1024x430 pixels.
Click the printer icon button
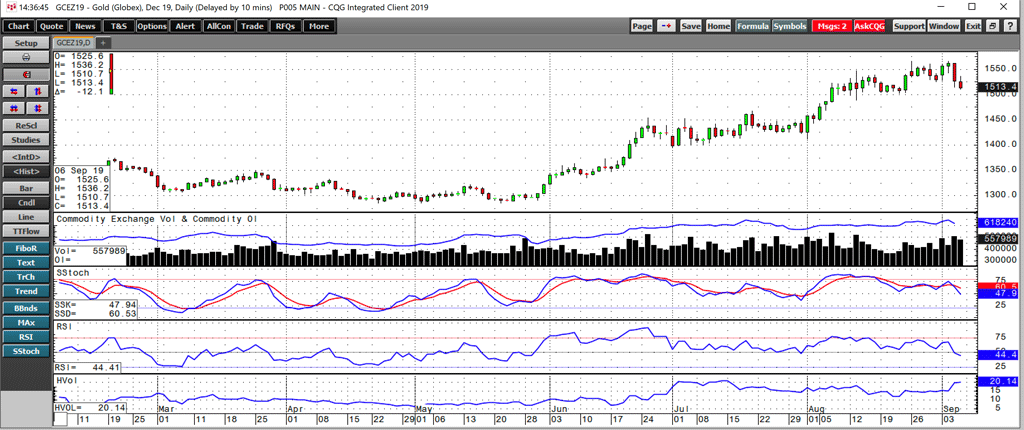25,59
